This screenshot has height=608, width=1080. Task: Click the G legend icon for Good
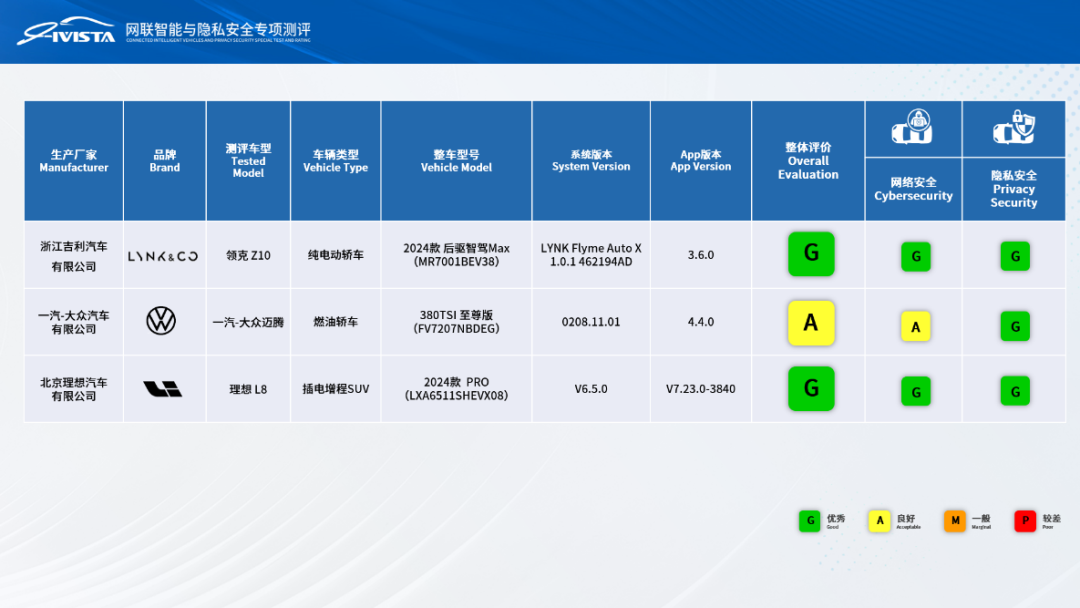(x=808, y=521)
